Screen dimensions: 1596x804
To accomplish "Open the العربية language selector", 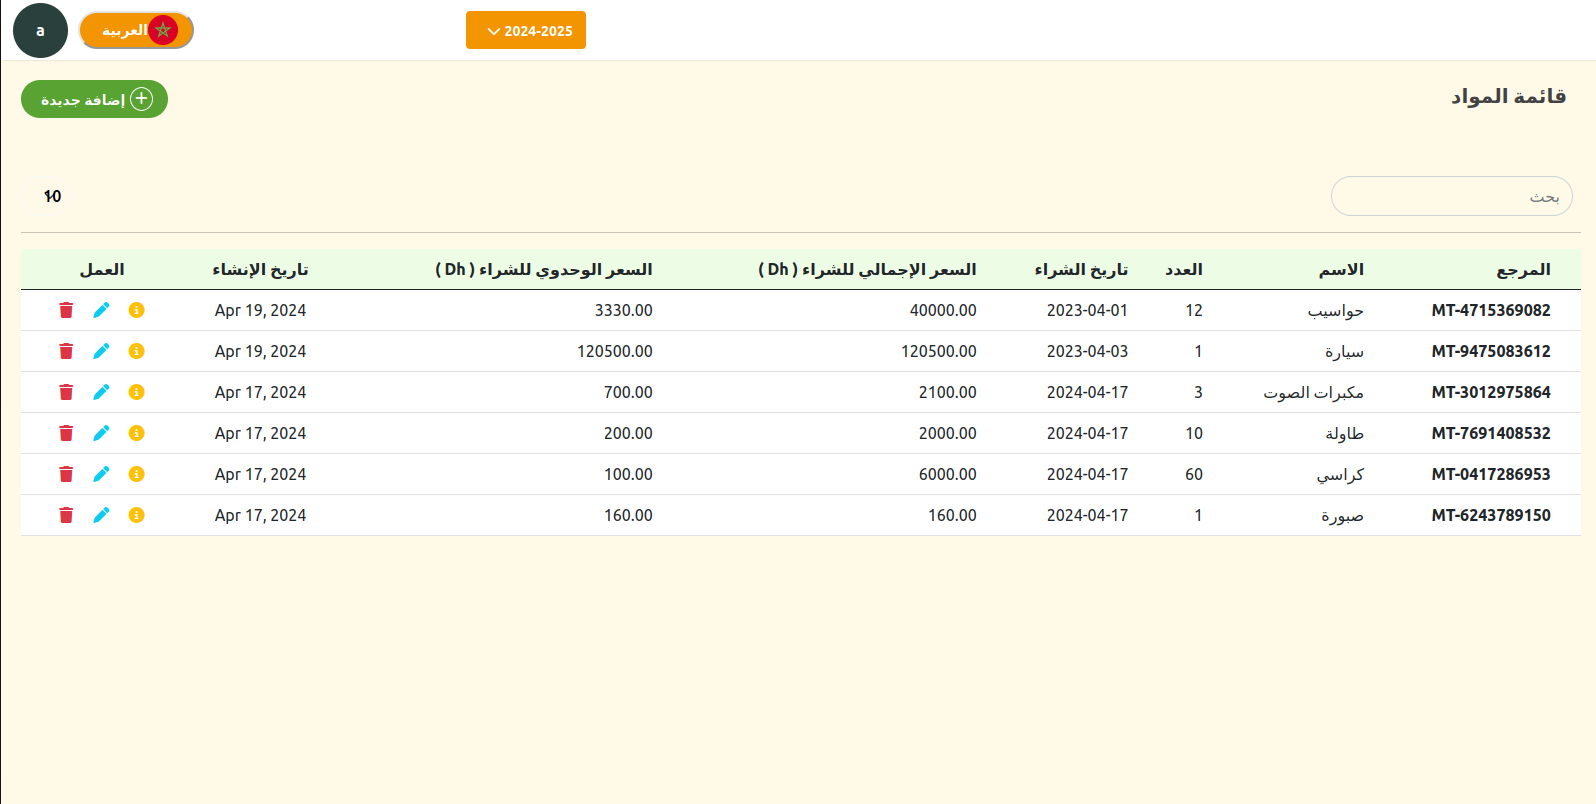I will pyautogui.click(x=136, y=30).
